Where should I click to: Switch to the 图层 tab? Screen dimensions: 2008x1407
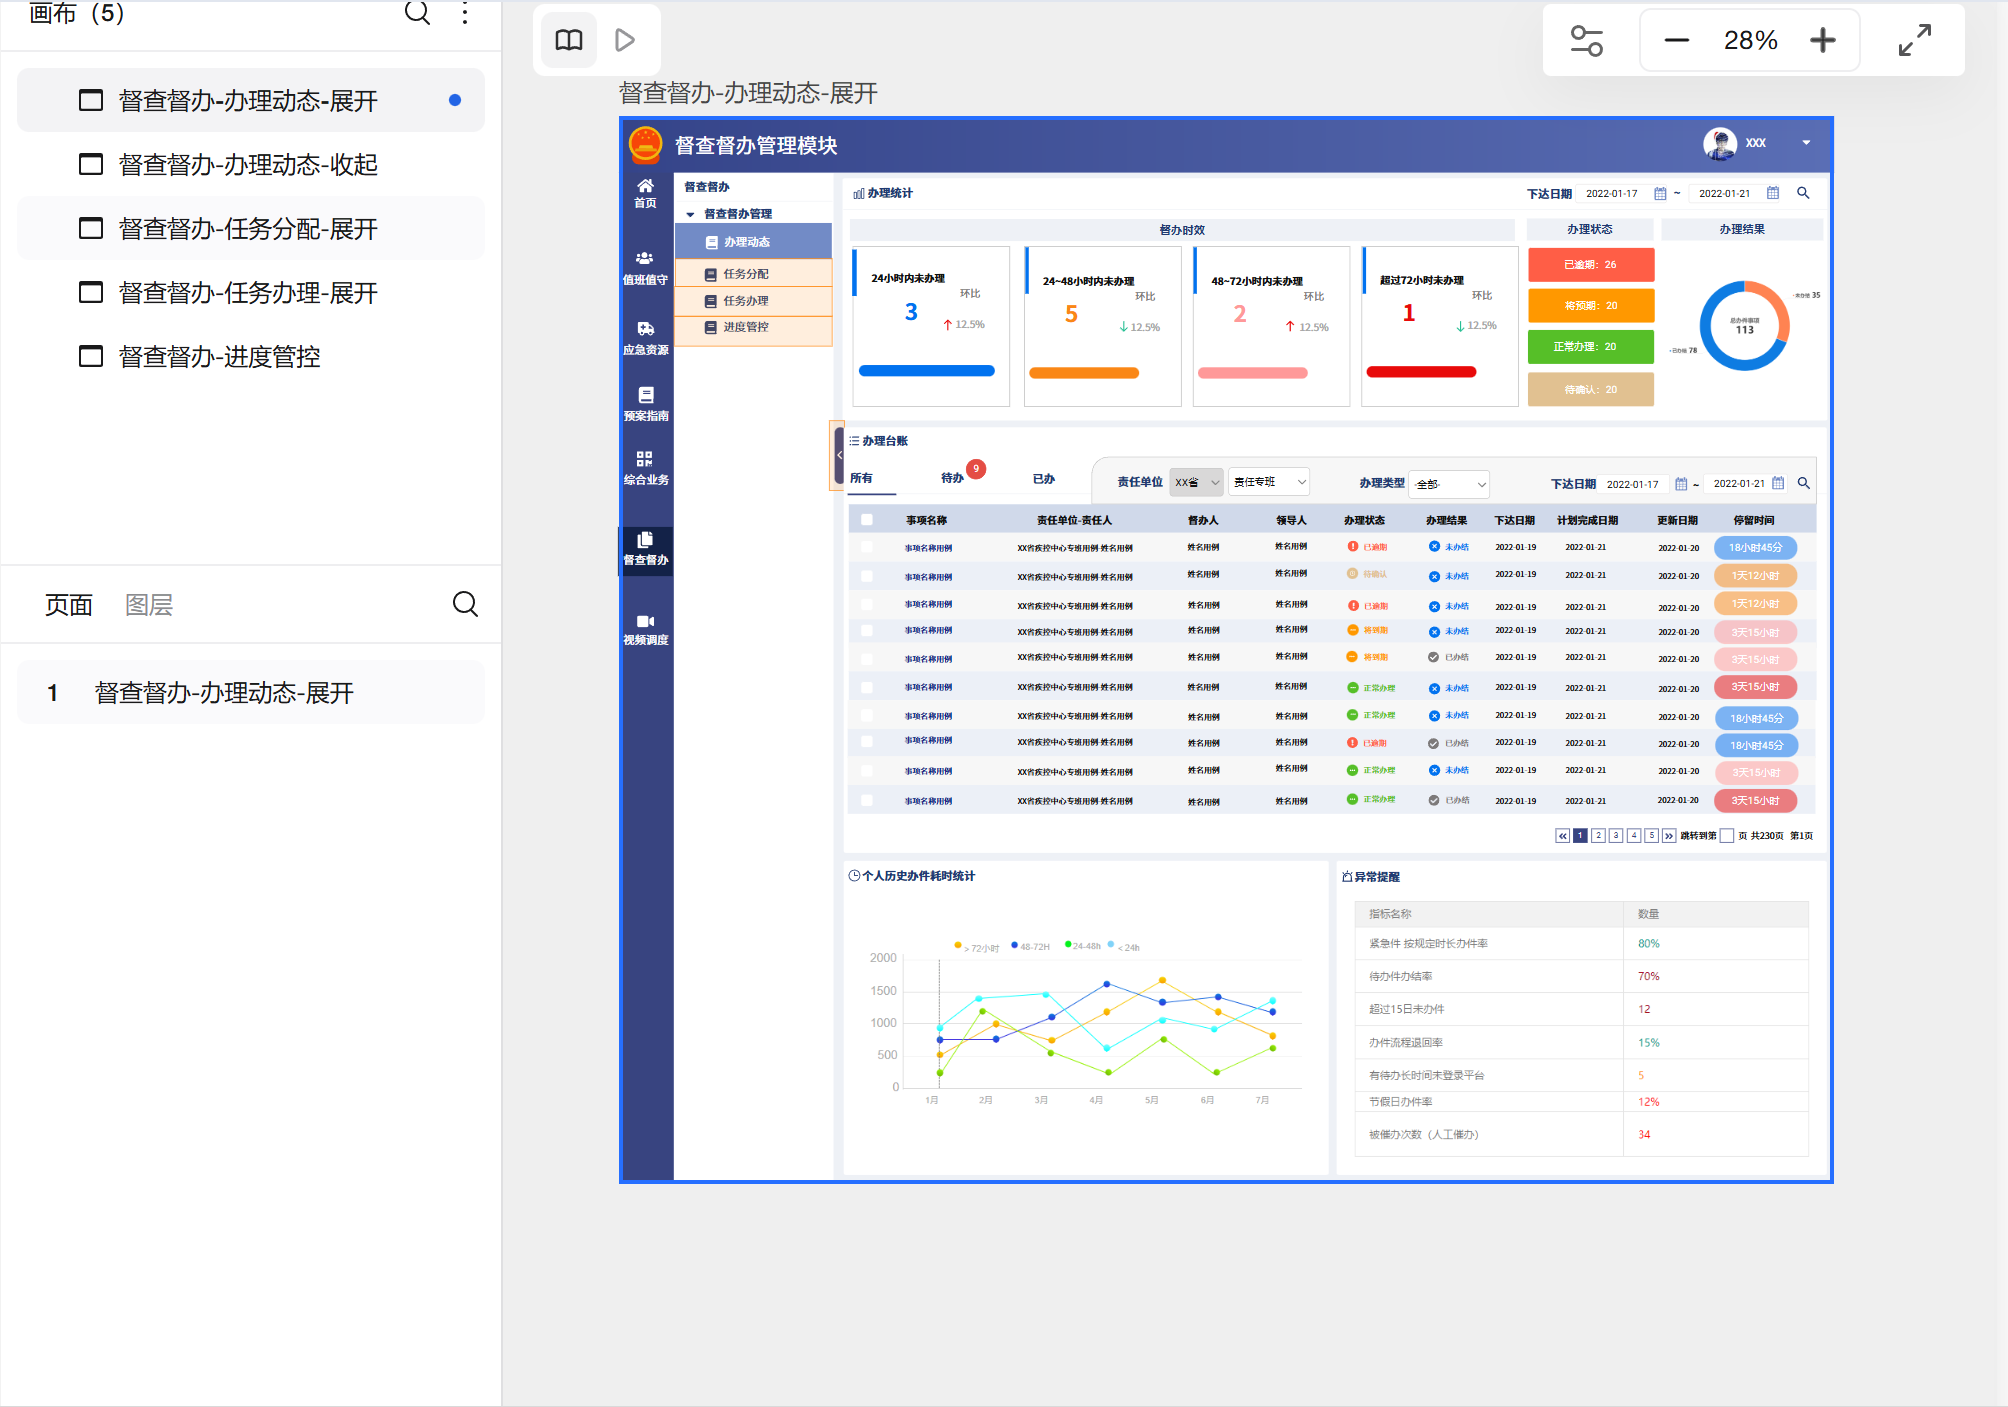click(149, 605)
